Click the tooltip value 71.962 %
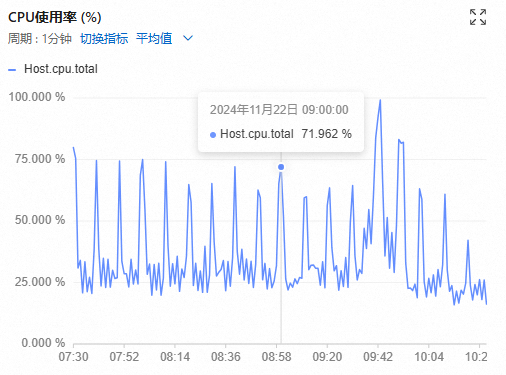 (x=327, y=134)
